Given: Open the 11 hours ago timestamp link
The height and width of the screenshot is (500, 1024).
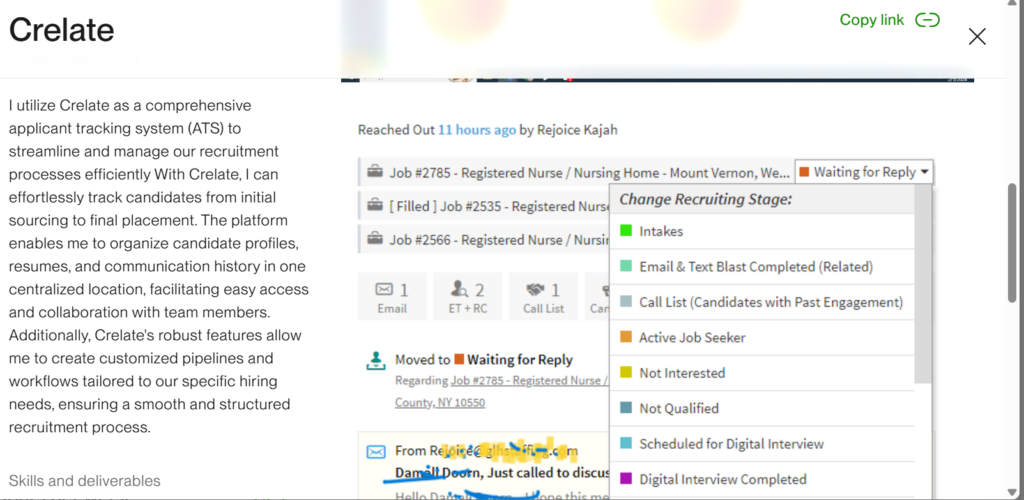Looking at the screenshot, I should pos(477,130).
